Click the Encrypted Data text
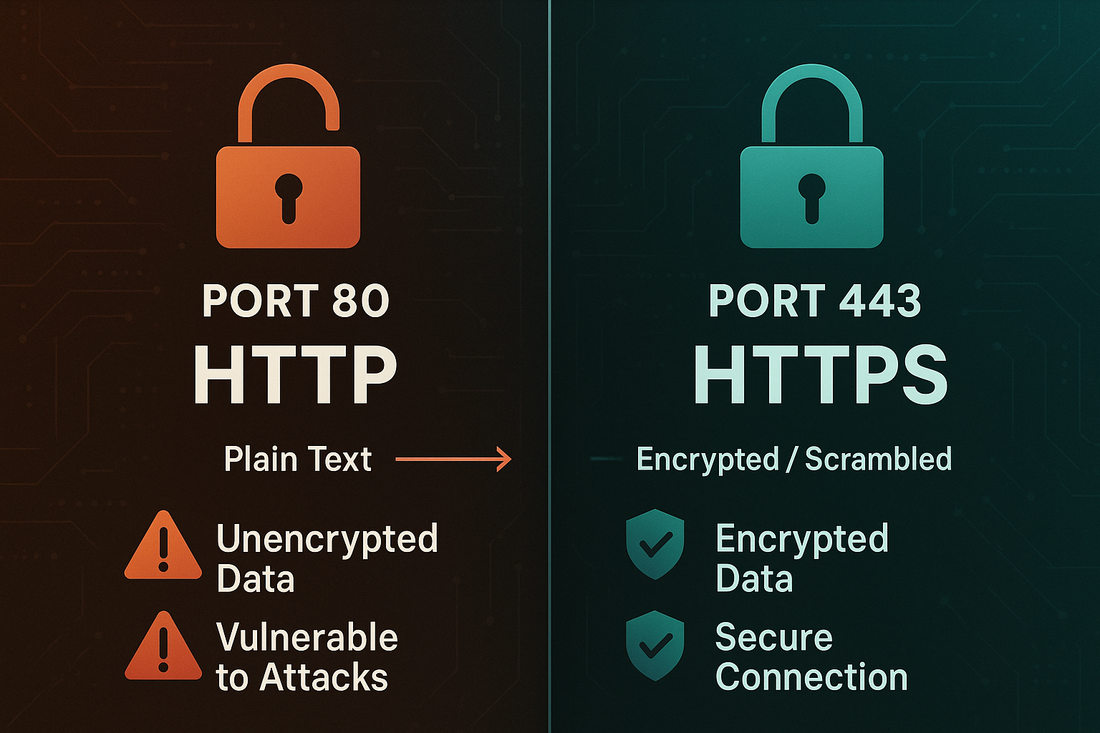 [x=802, y=558]
